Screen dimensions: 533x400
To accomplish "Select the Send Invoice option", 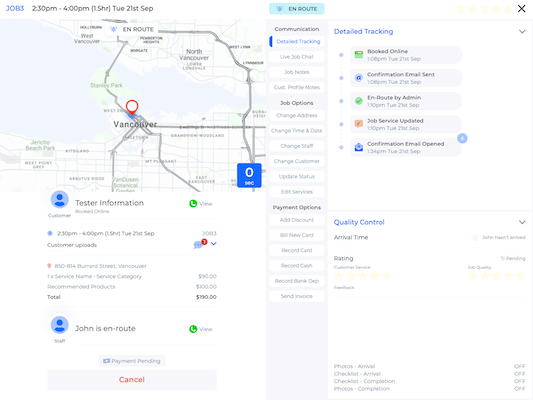I will (x=297, y=296).
